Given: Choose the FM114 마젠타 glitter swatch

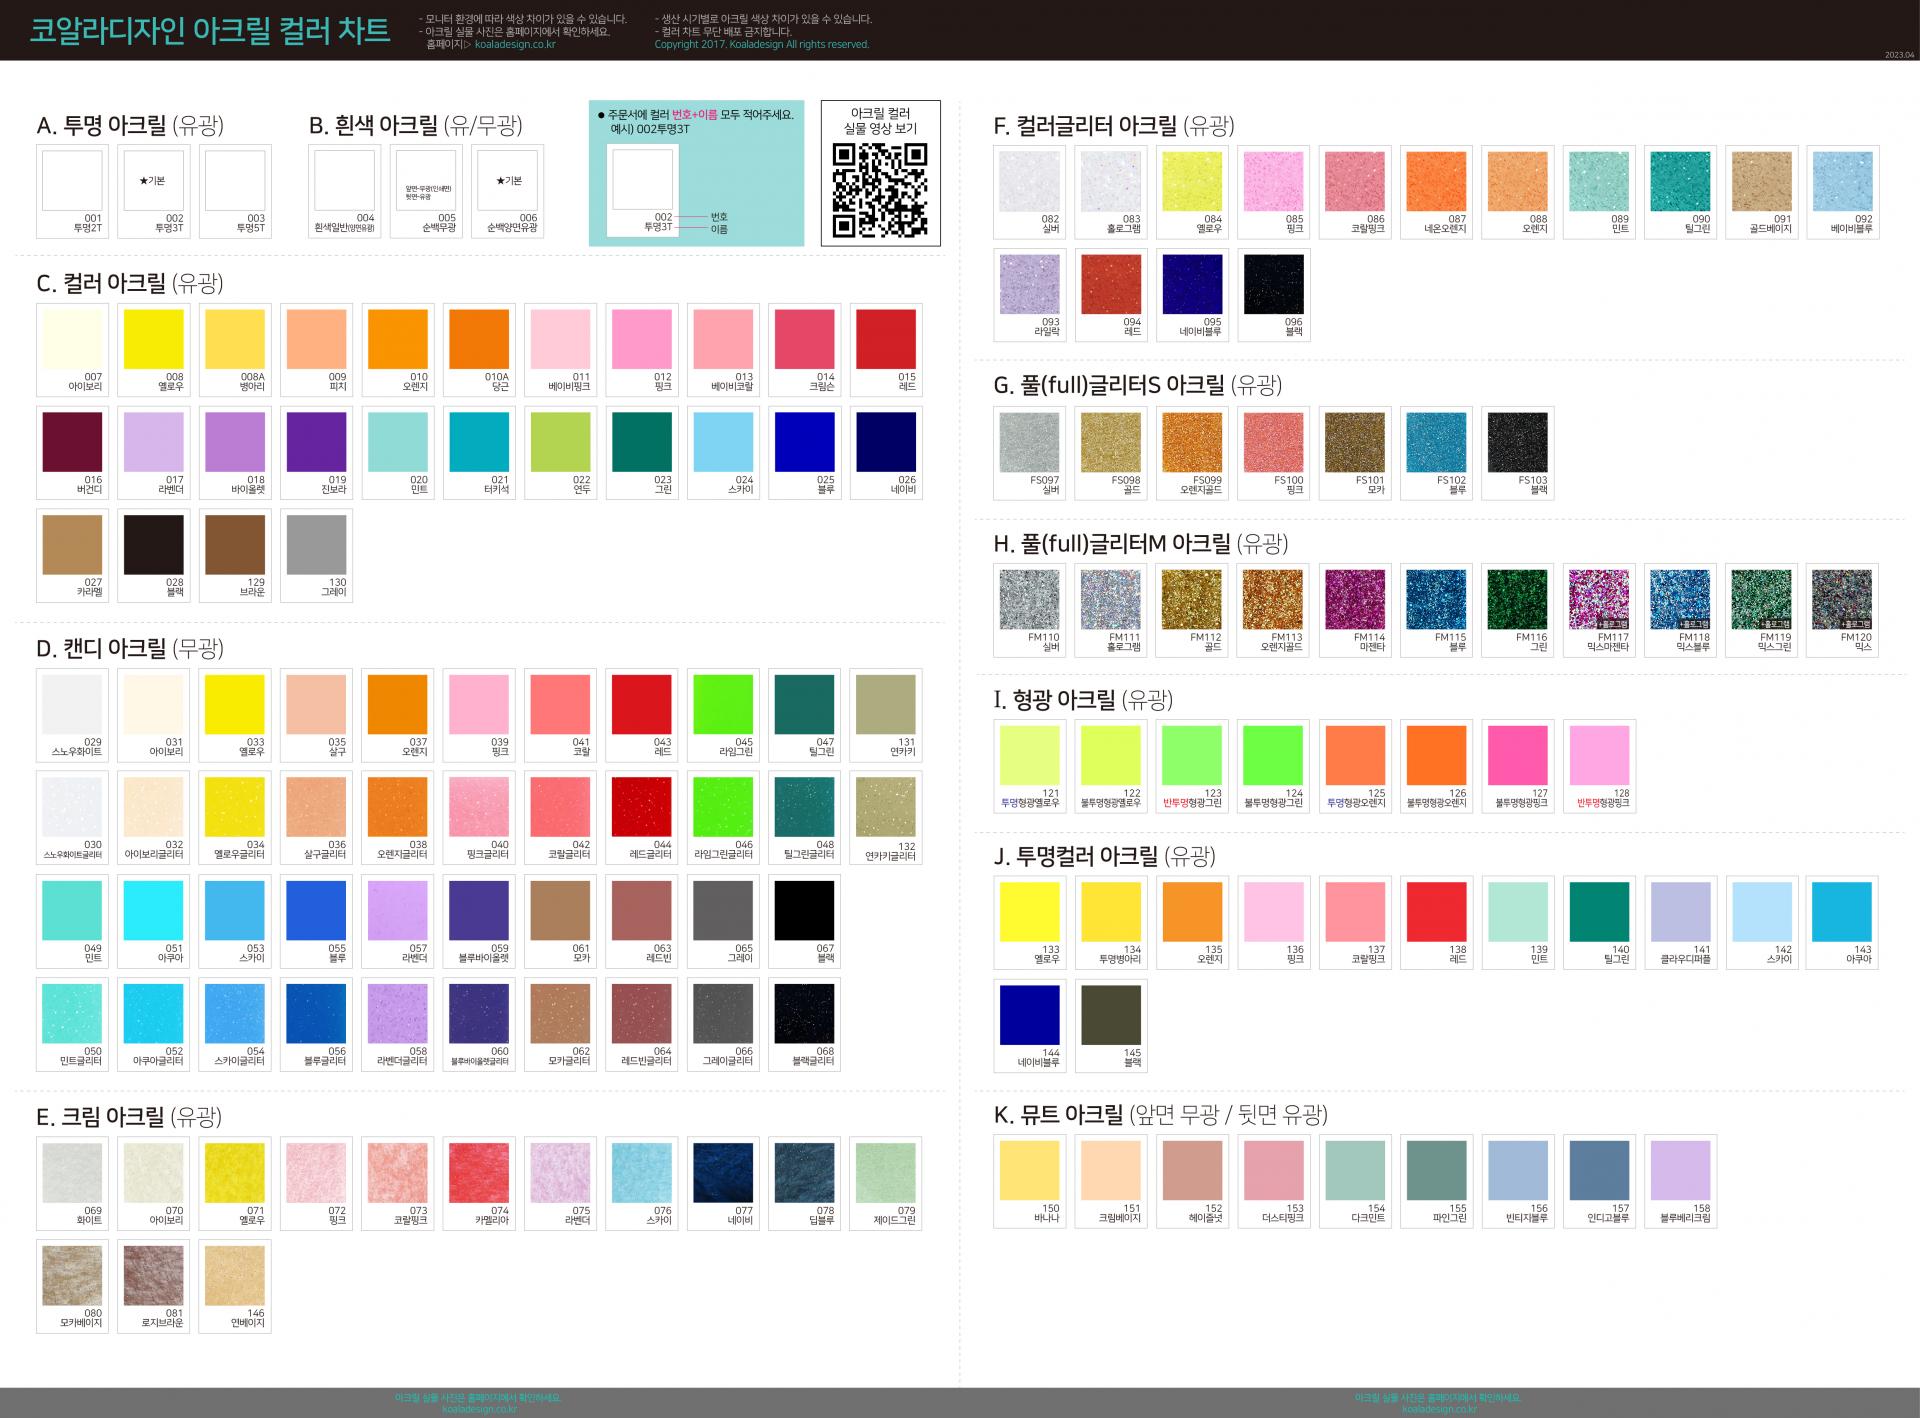Looking at the screenshot, I should click(1355, 600).
